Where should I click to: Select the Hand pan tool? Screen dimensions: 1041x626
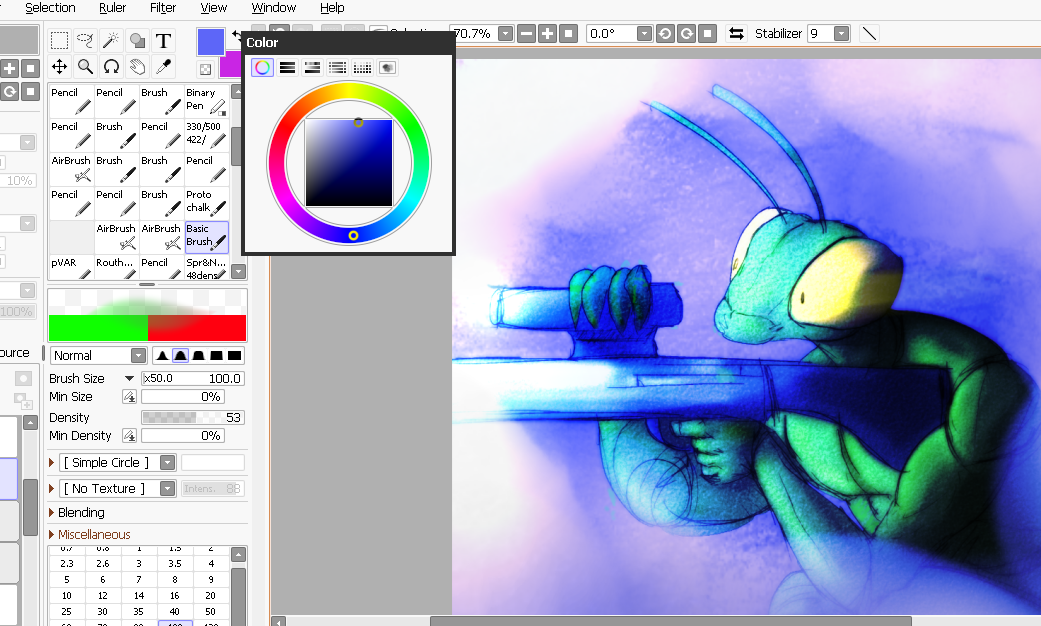137,66
